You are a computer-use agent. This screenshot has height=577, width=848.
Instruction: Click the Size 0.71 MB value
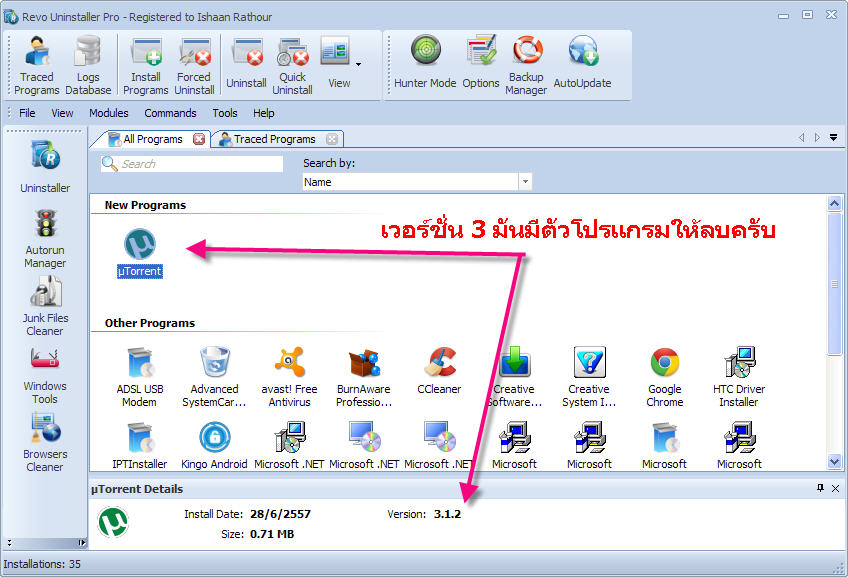point(272,534)
